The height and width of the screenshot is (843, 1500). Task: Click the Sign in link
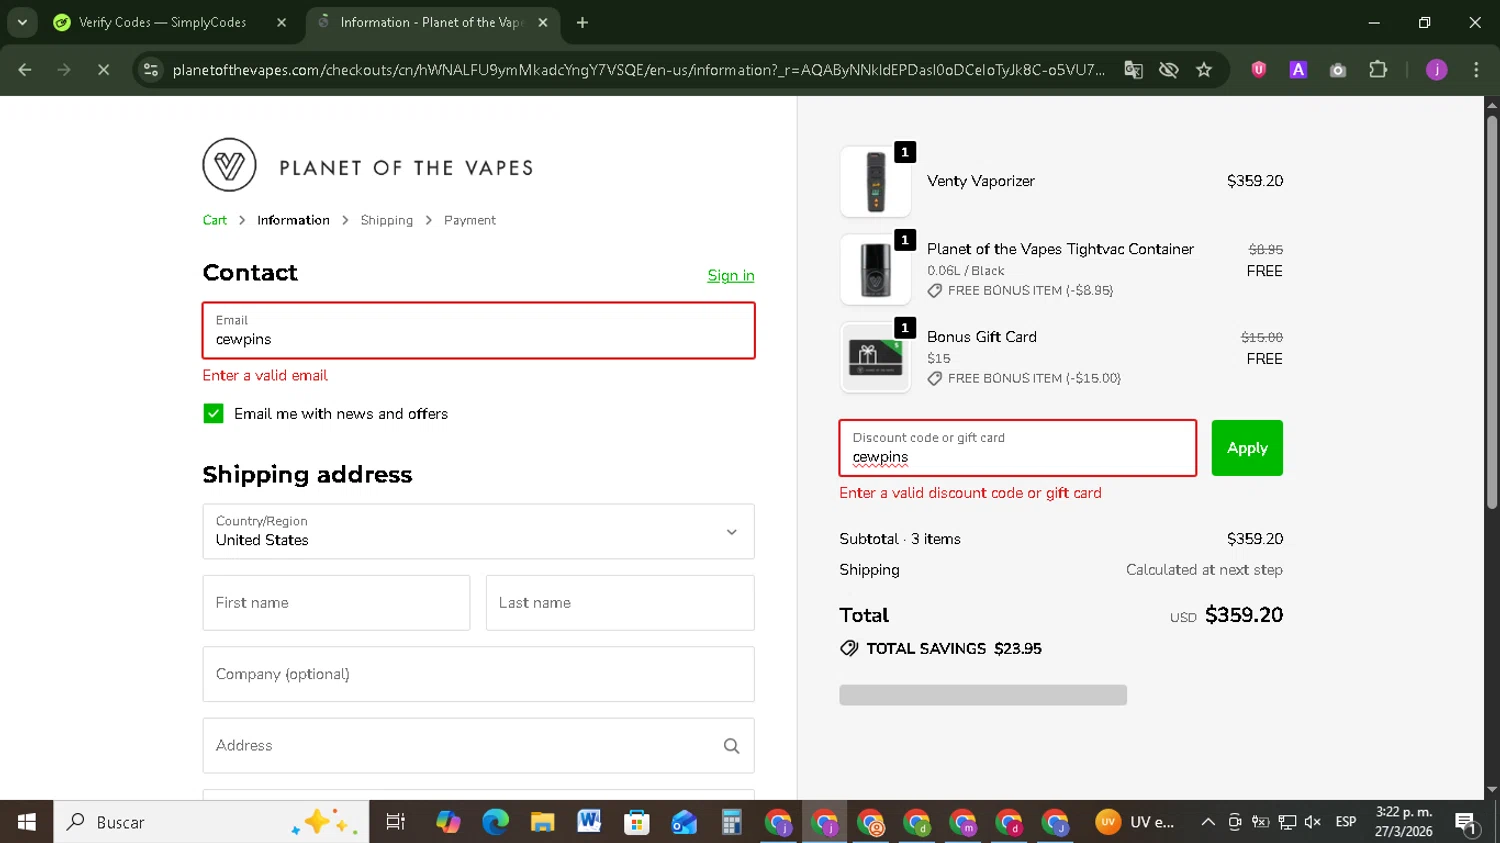point(731,275)
